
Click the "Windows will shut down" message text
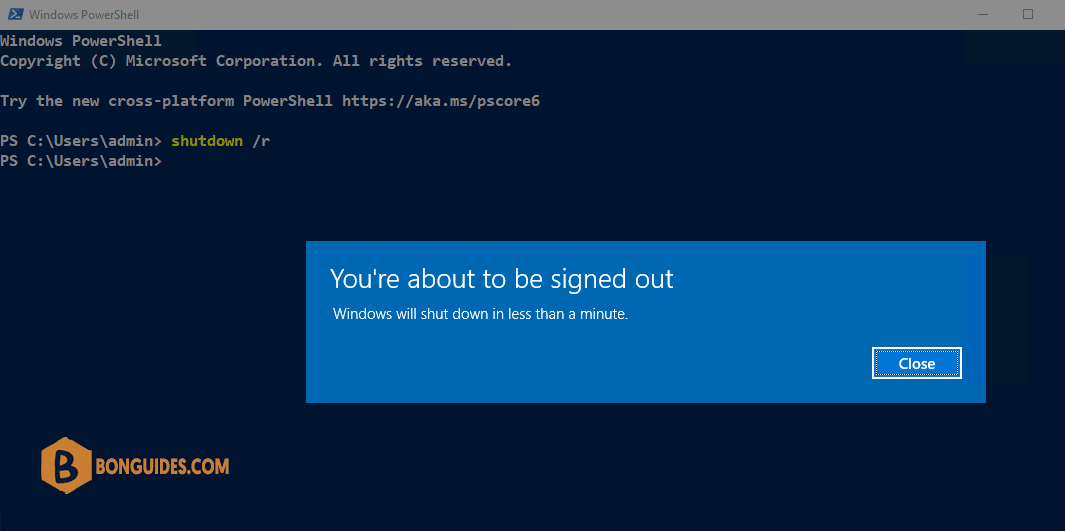480,314
